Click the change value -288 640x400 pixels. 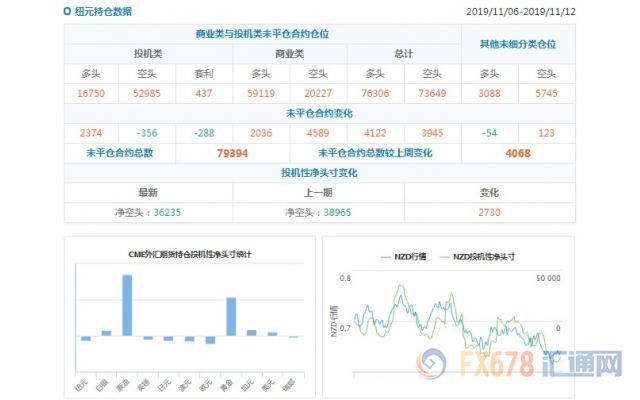[x=204, y=133]
